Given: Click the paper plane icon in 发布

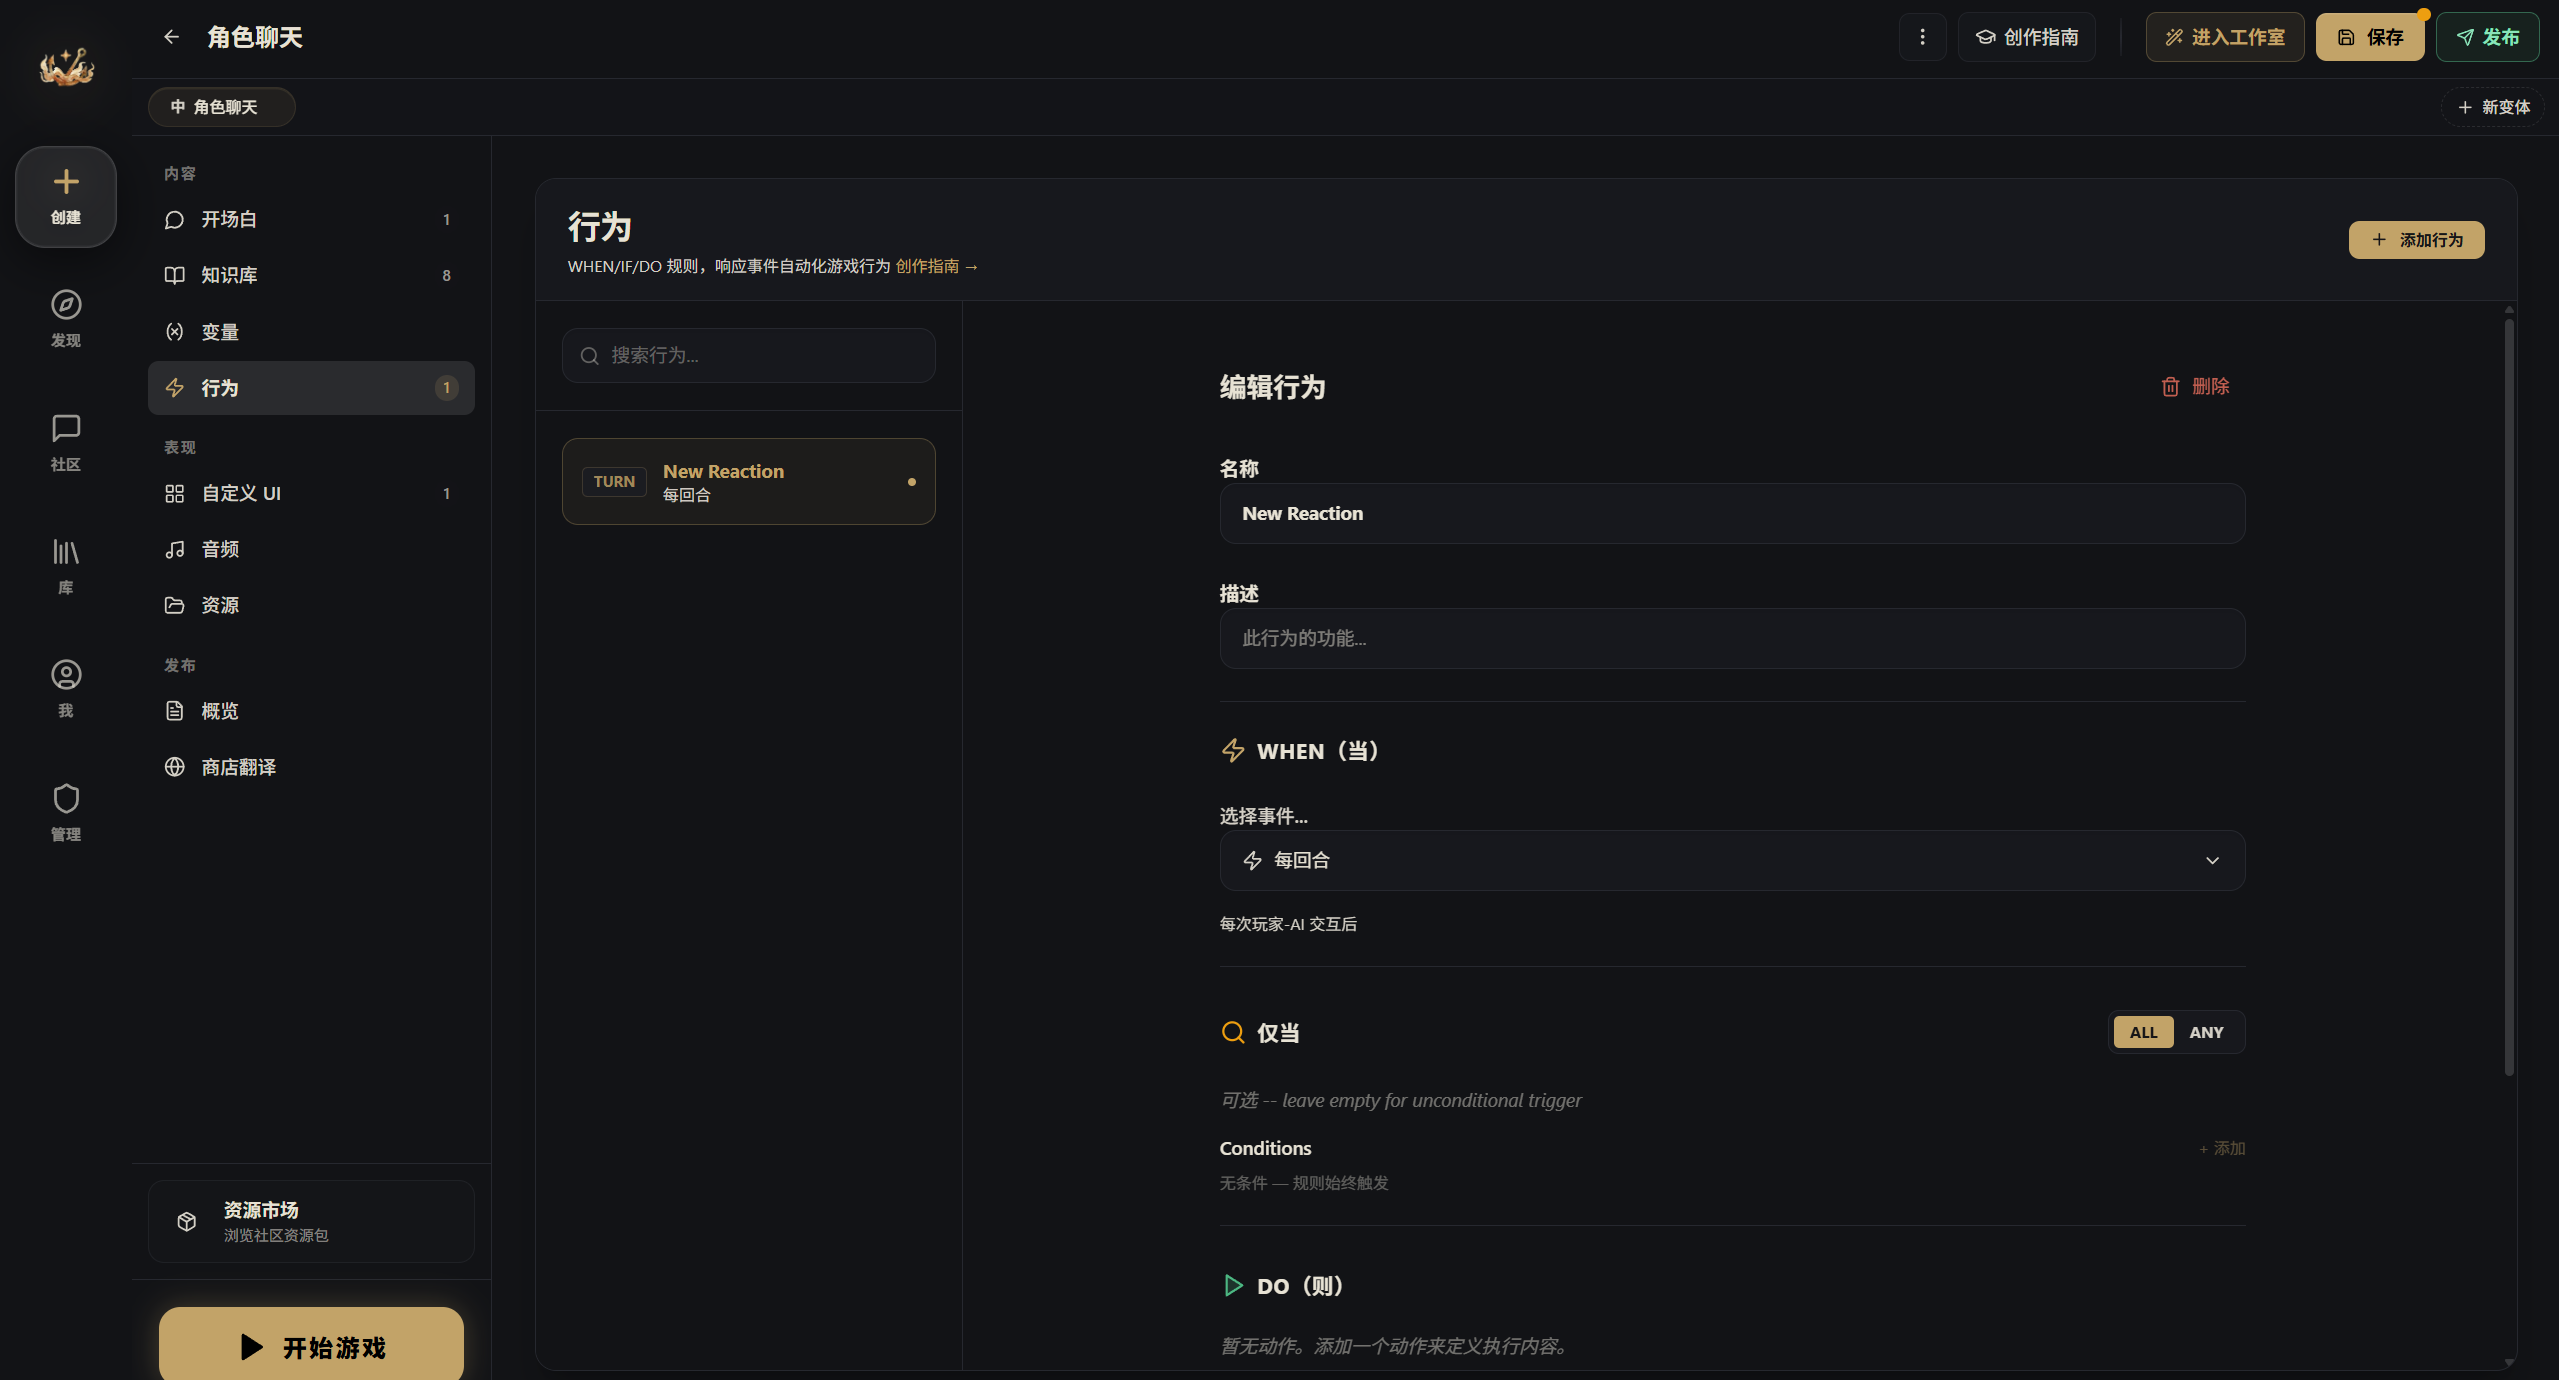Looking at the screenshot, I should click(x=2466, y=37).
